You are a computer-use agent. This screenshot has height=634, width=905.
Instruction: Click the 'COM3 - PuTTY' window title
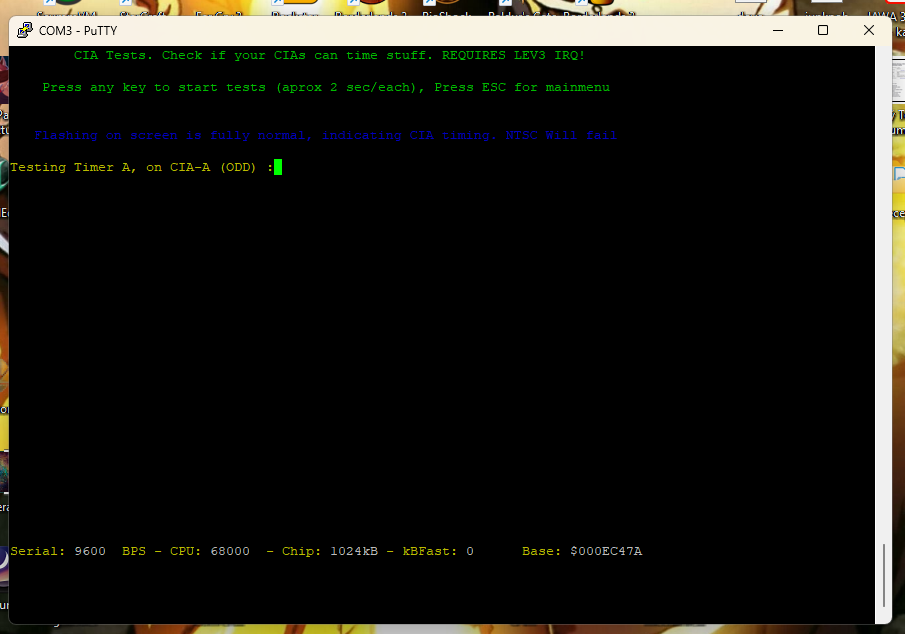click(x=78, y=31)
